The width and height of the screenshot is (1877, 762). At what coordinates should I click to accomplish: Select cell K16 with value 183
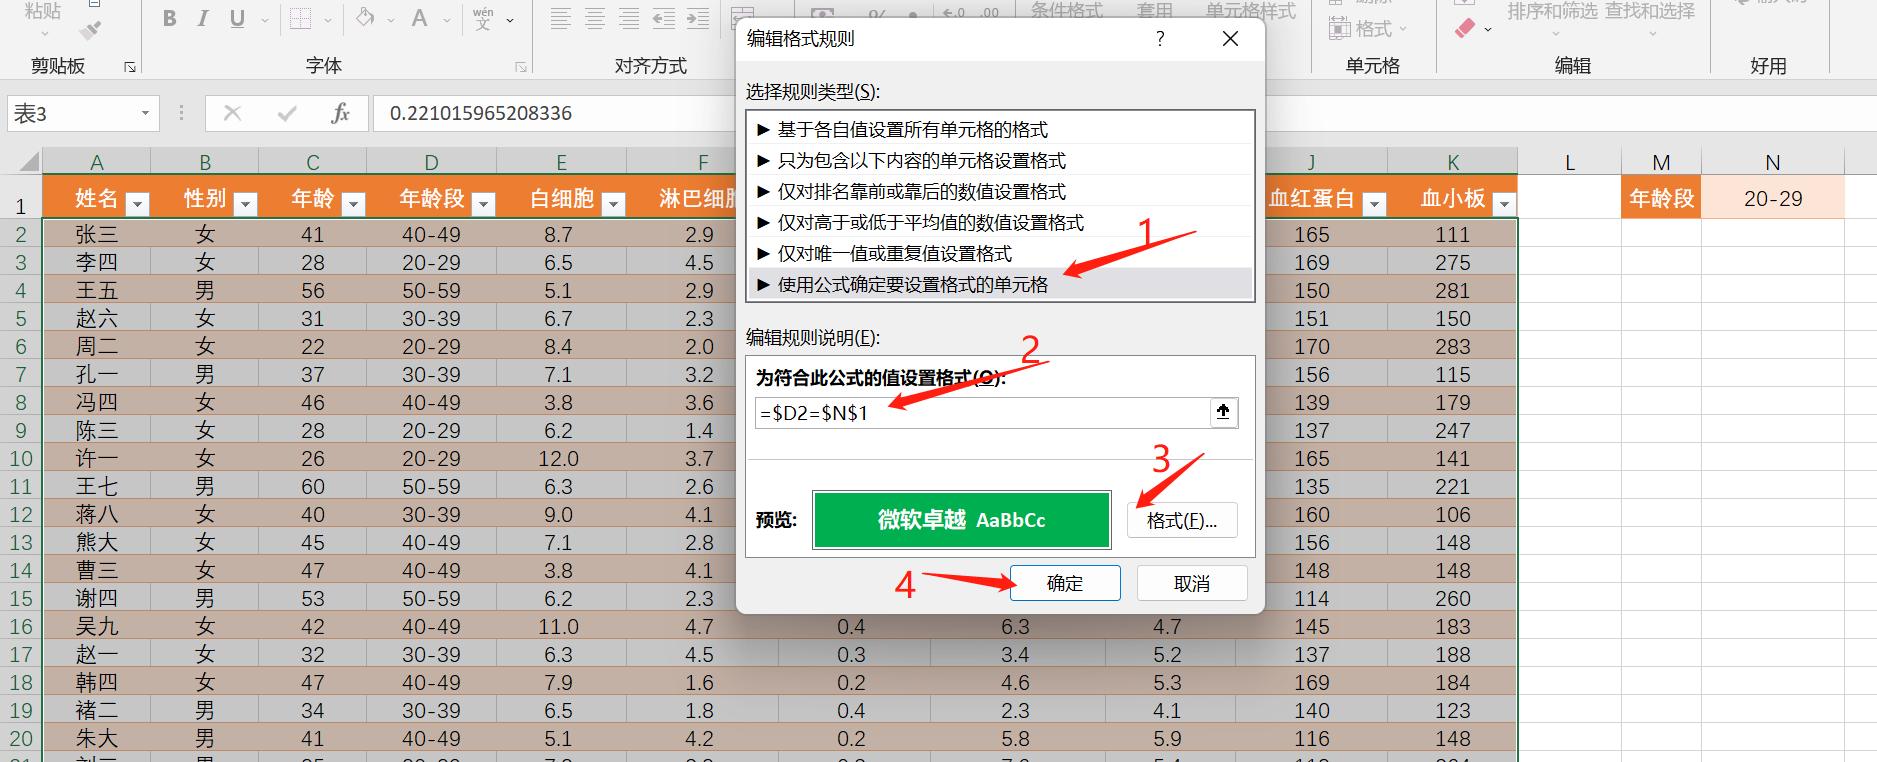pos(1452,626)
